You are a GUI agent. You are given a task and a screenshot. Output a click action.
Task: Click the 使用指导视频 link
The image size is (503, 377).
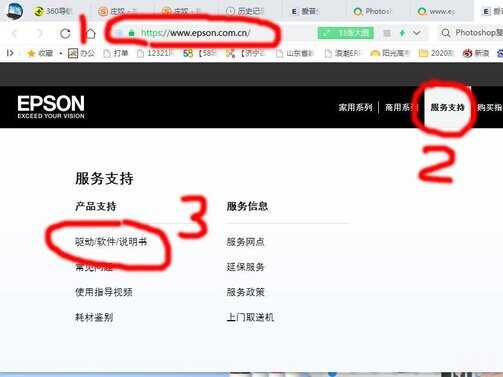(x=104, y=292)
